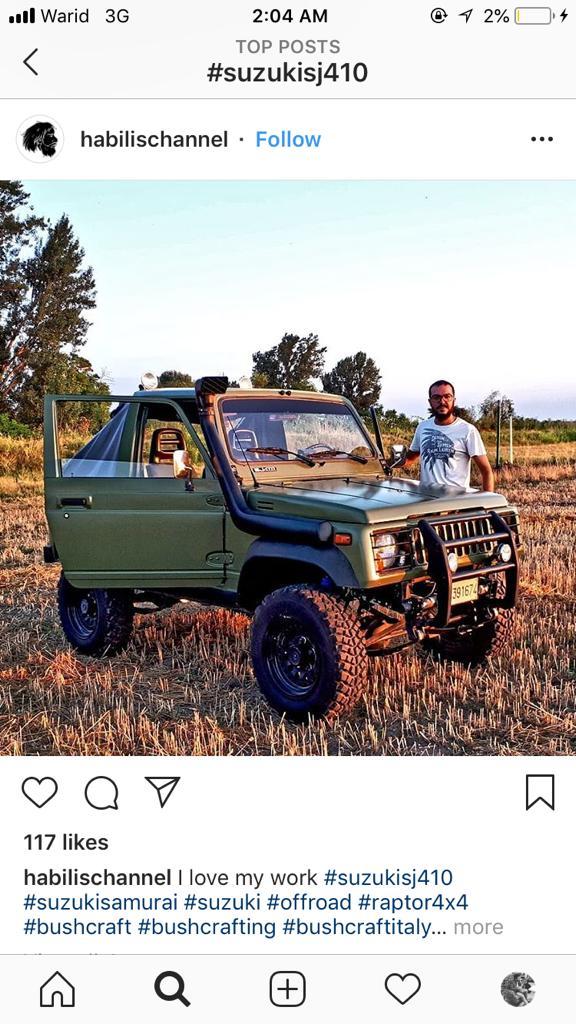Image resolution: width=576 pixels, height=1024 pixels.
Task: Open the Search tab magnifier
Action: point(172,989)
